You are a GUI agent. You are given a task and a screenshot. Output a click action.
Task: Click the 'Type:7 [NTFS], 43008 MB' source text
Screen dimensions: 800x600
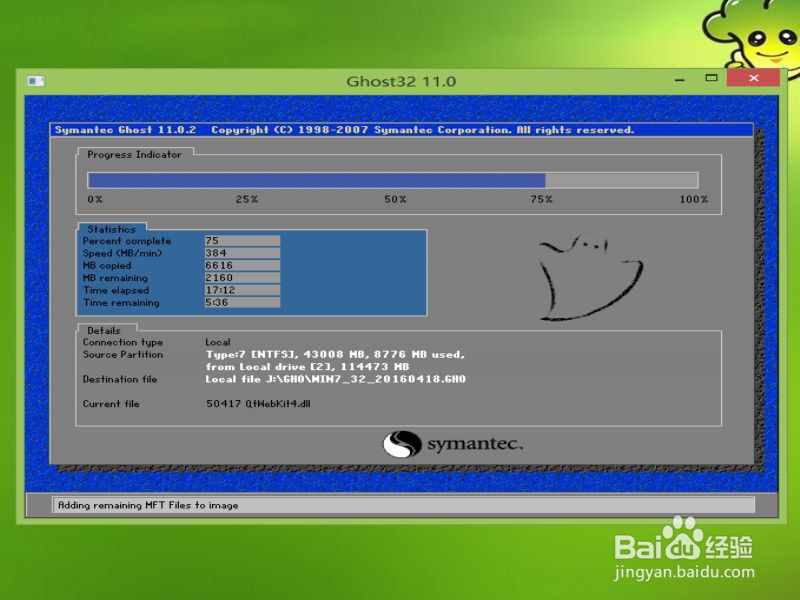click(335, 355)
